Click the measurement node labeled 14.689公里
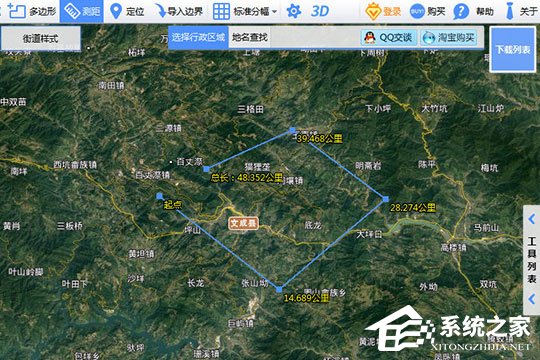Viewport: 540px width, 360px height. [279, 289]
